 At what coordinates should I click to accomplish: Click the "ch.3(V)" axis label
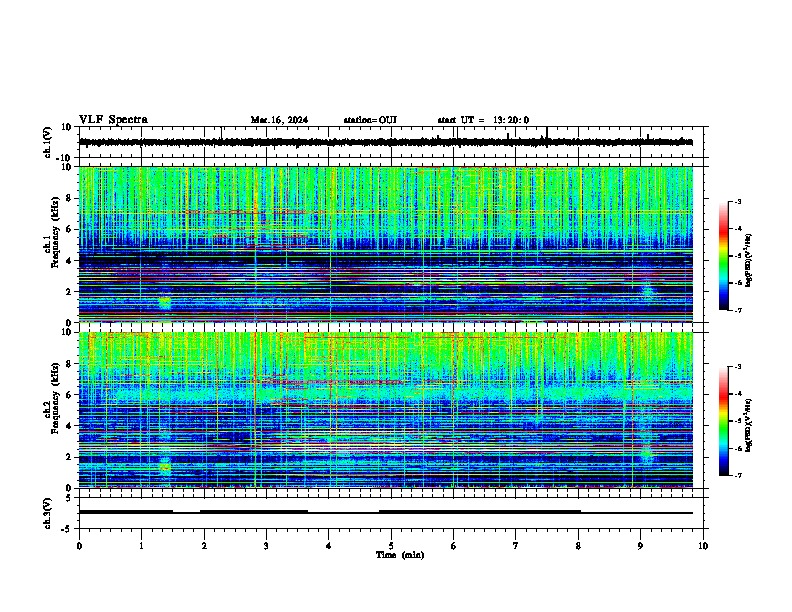click(x=48, y=514)
